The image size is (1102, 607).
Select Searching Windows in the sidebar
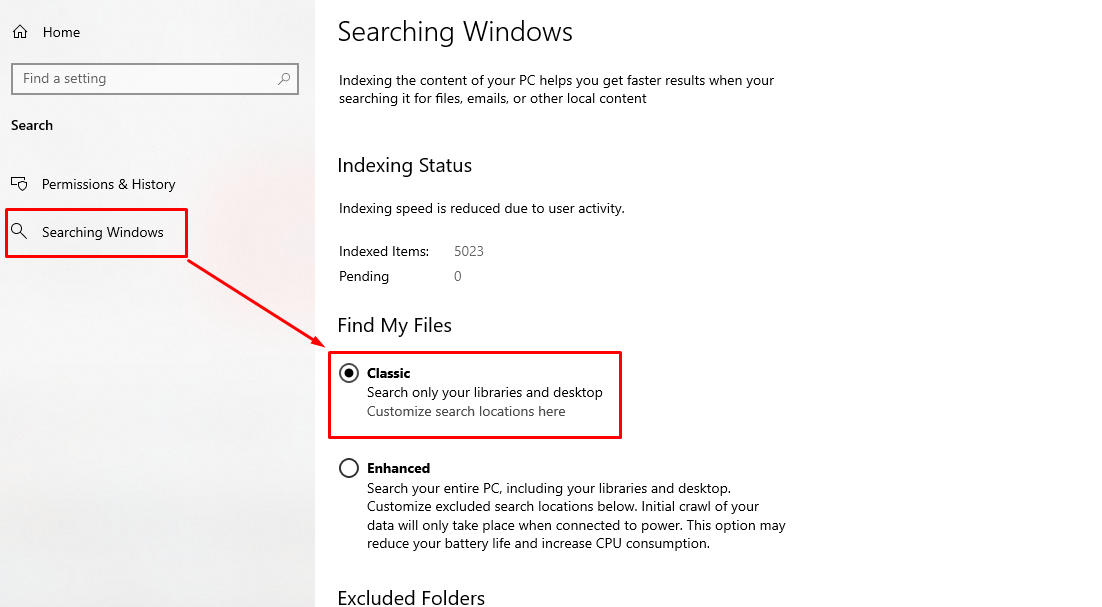102,232
